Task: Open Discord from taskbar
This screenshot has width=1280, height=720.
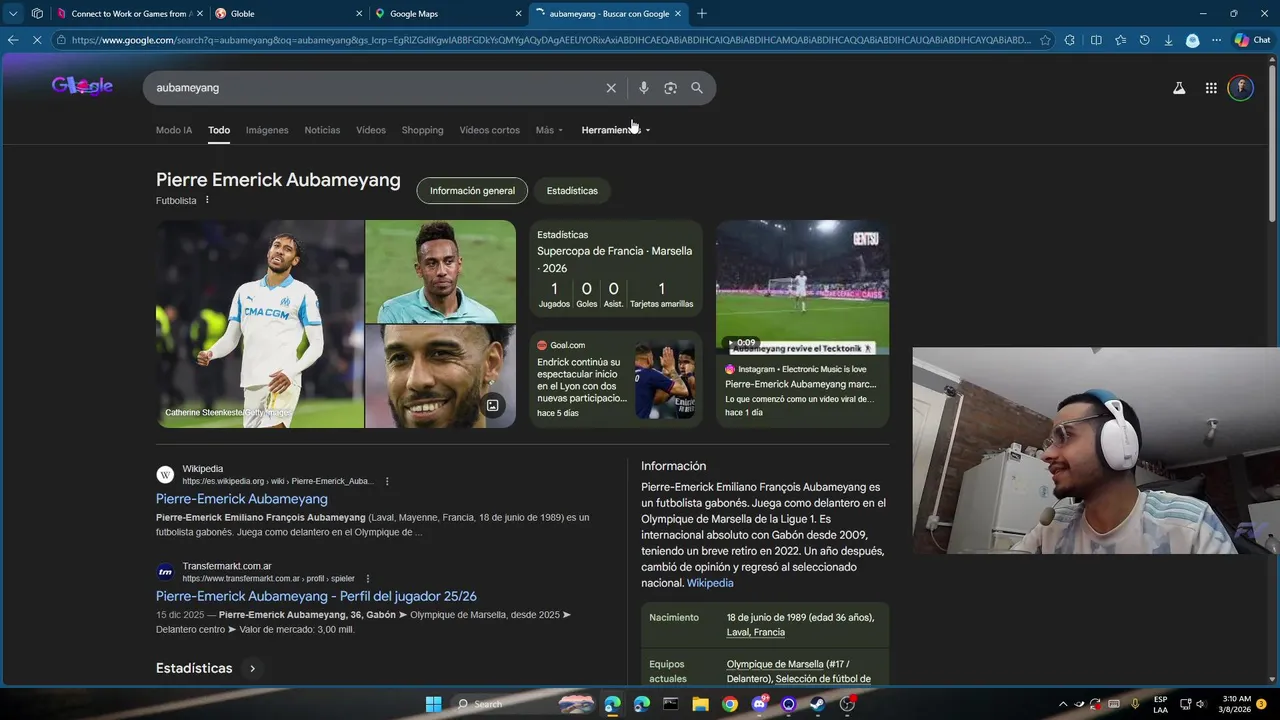Action: 759,704
